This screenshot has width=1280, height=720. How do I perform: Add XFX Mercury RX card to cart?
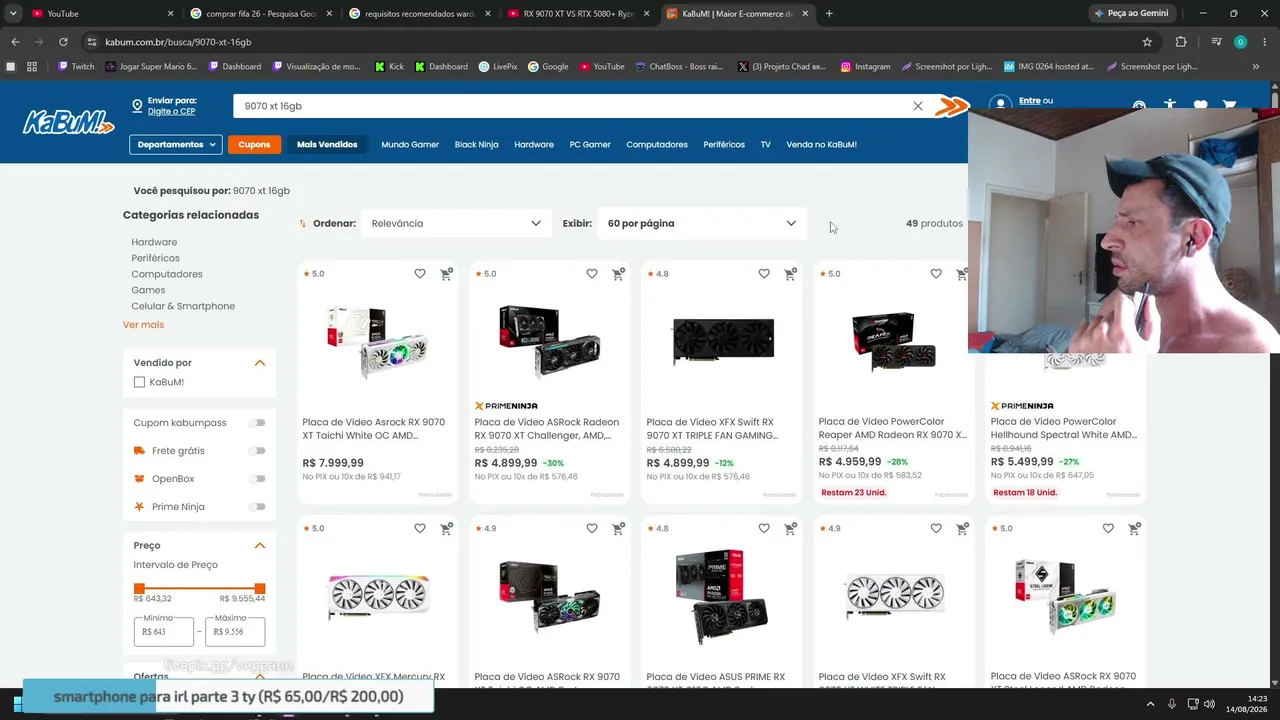point(446,529)
